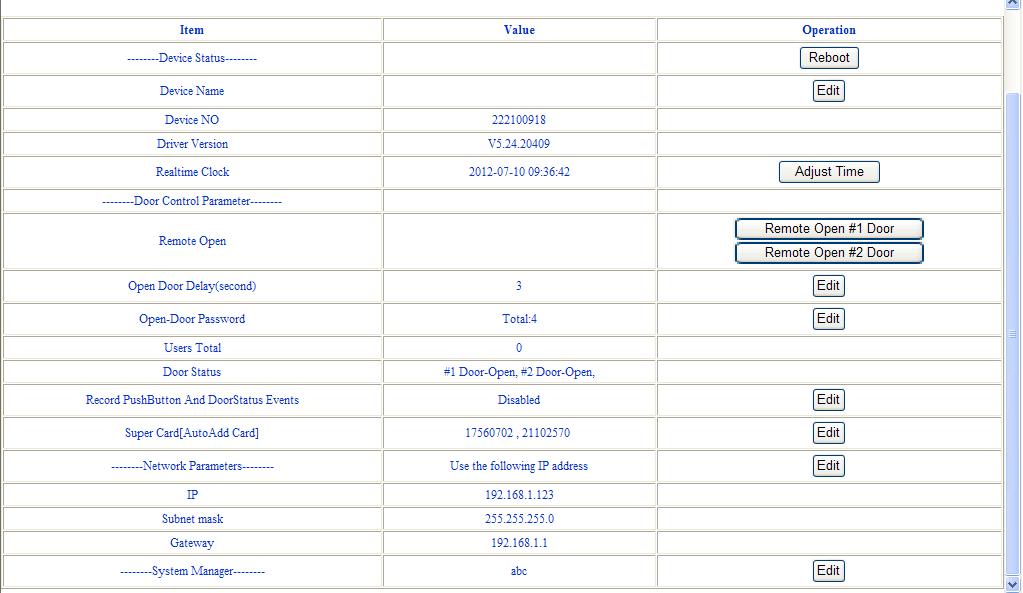This screenshot has height=593, width=1023.
Task: Edit Record PushButton And DoorStatus Events
Action: [828, 399]
